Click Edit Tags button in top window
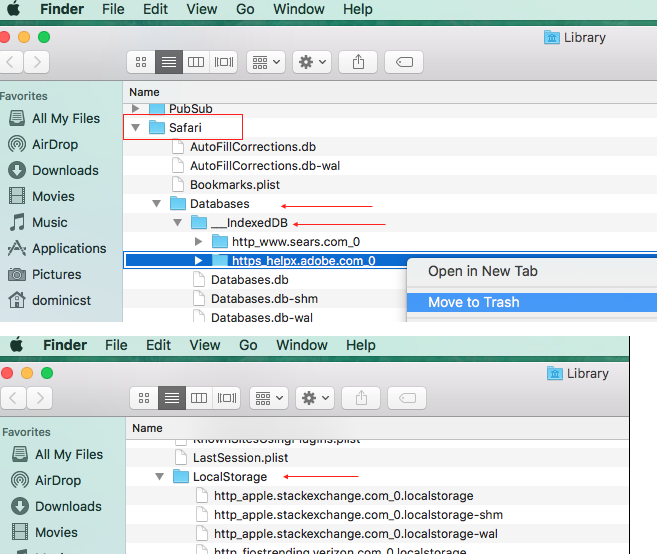The width and height of the screenshot is (657, 554). tap(404, 62)
